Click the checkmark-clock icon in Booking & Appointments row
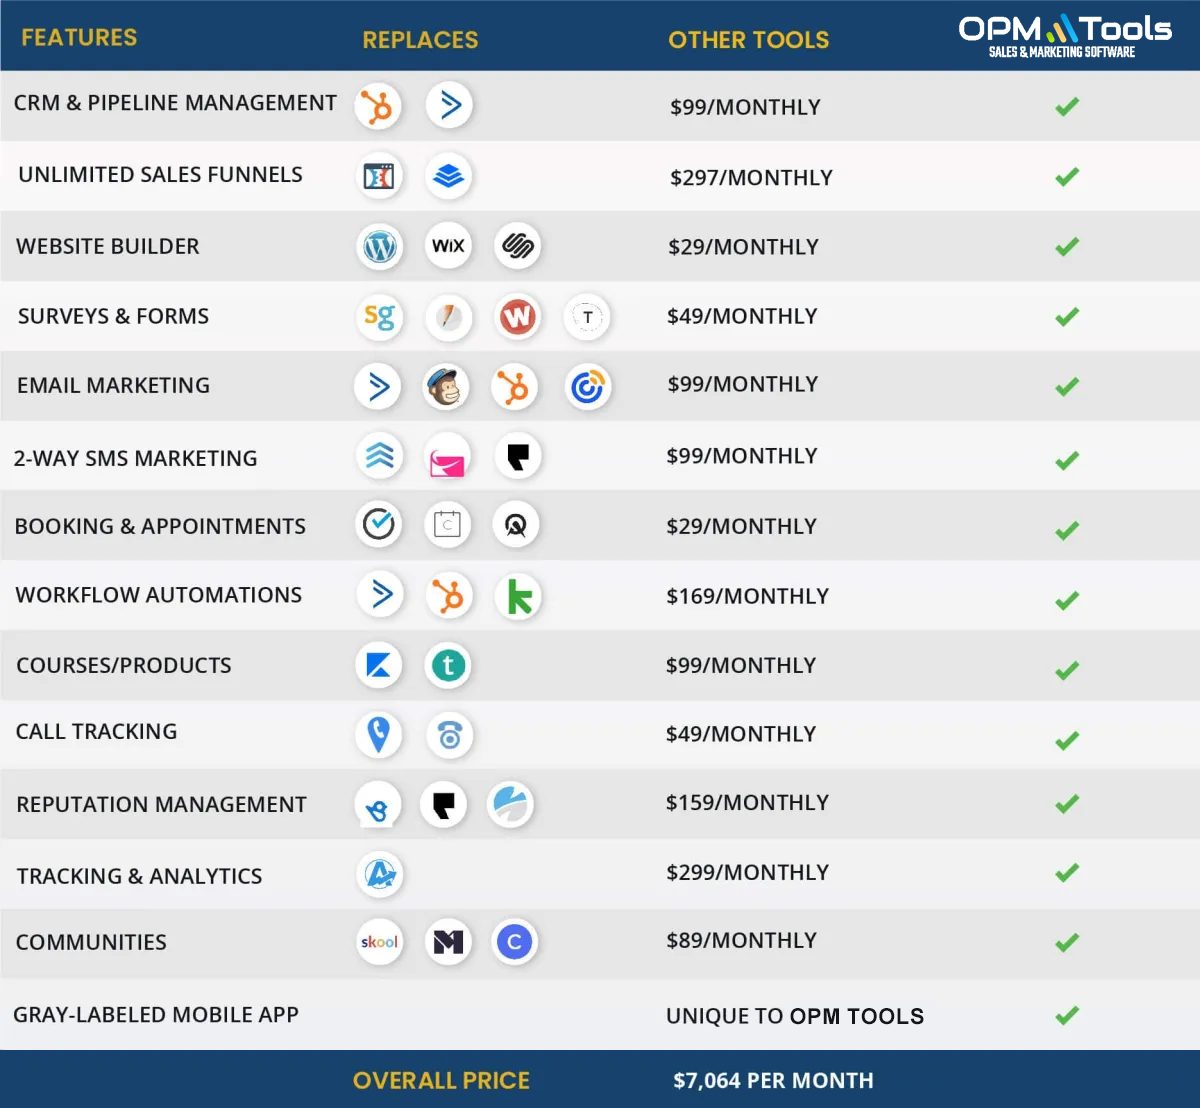 click(379, 523)
